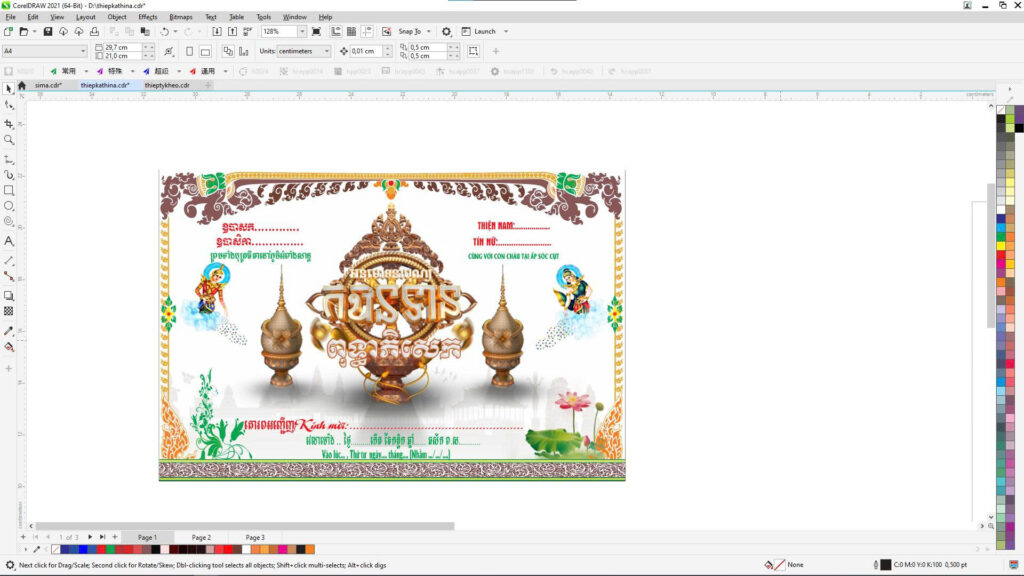This screenshot has width=1024, height=576.
Task: Select the Freehand curve tool
Action: 8,159
